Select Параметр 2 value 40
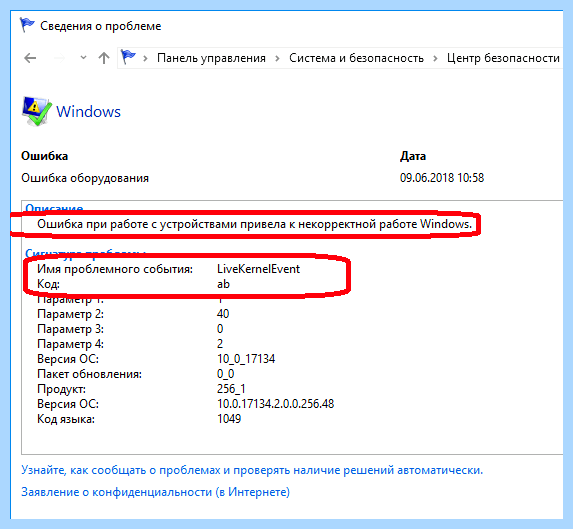573x529 pixels. [x=223, y=314]
